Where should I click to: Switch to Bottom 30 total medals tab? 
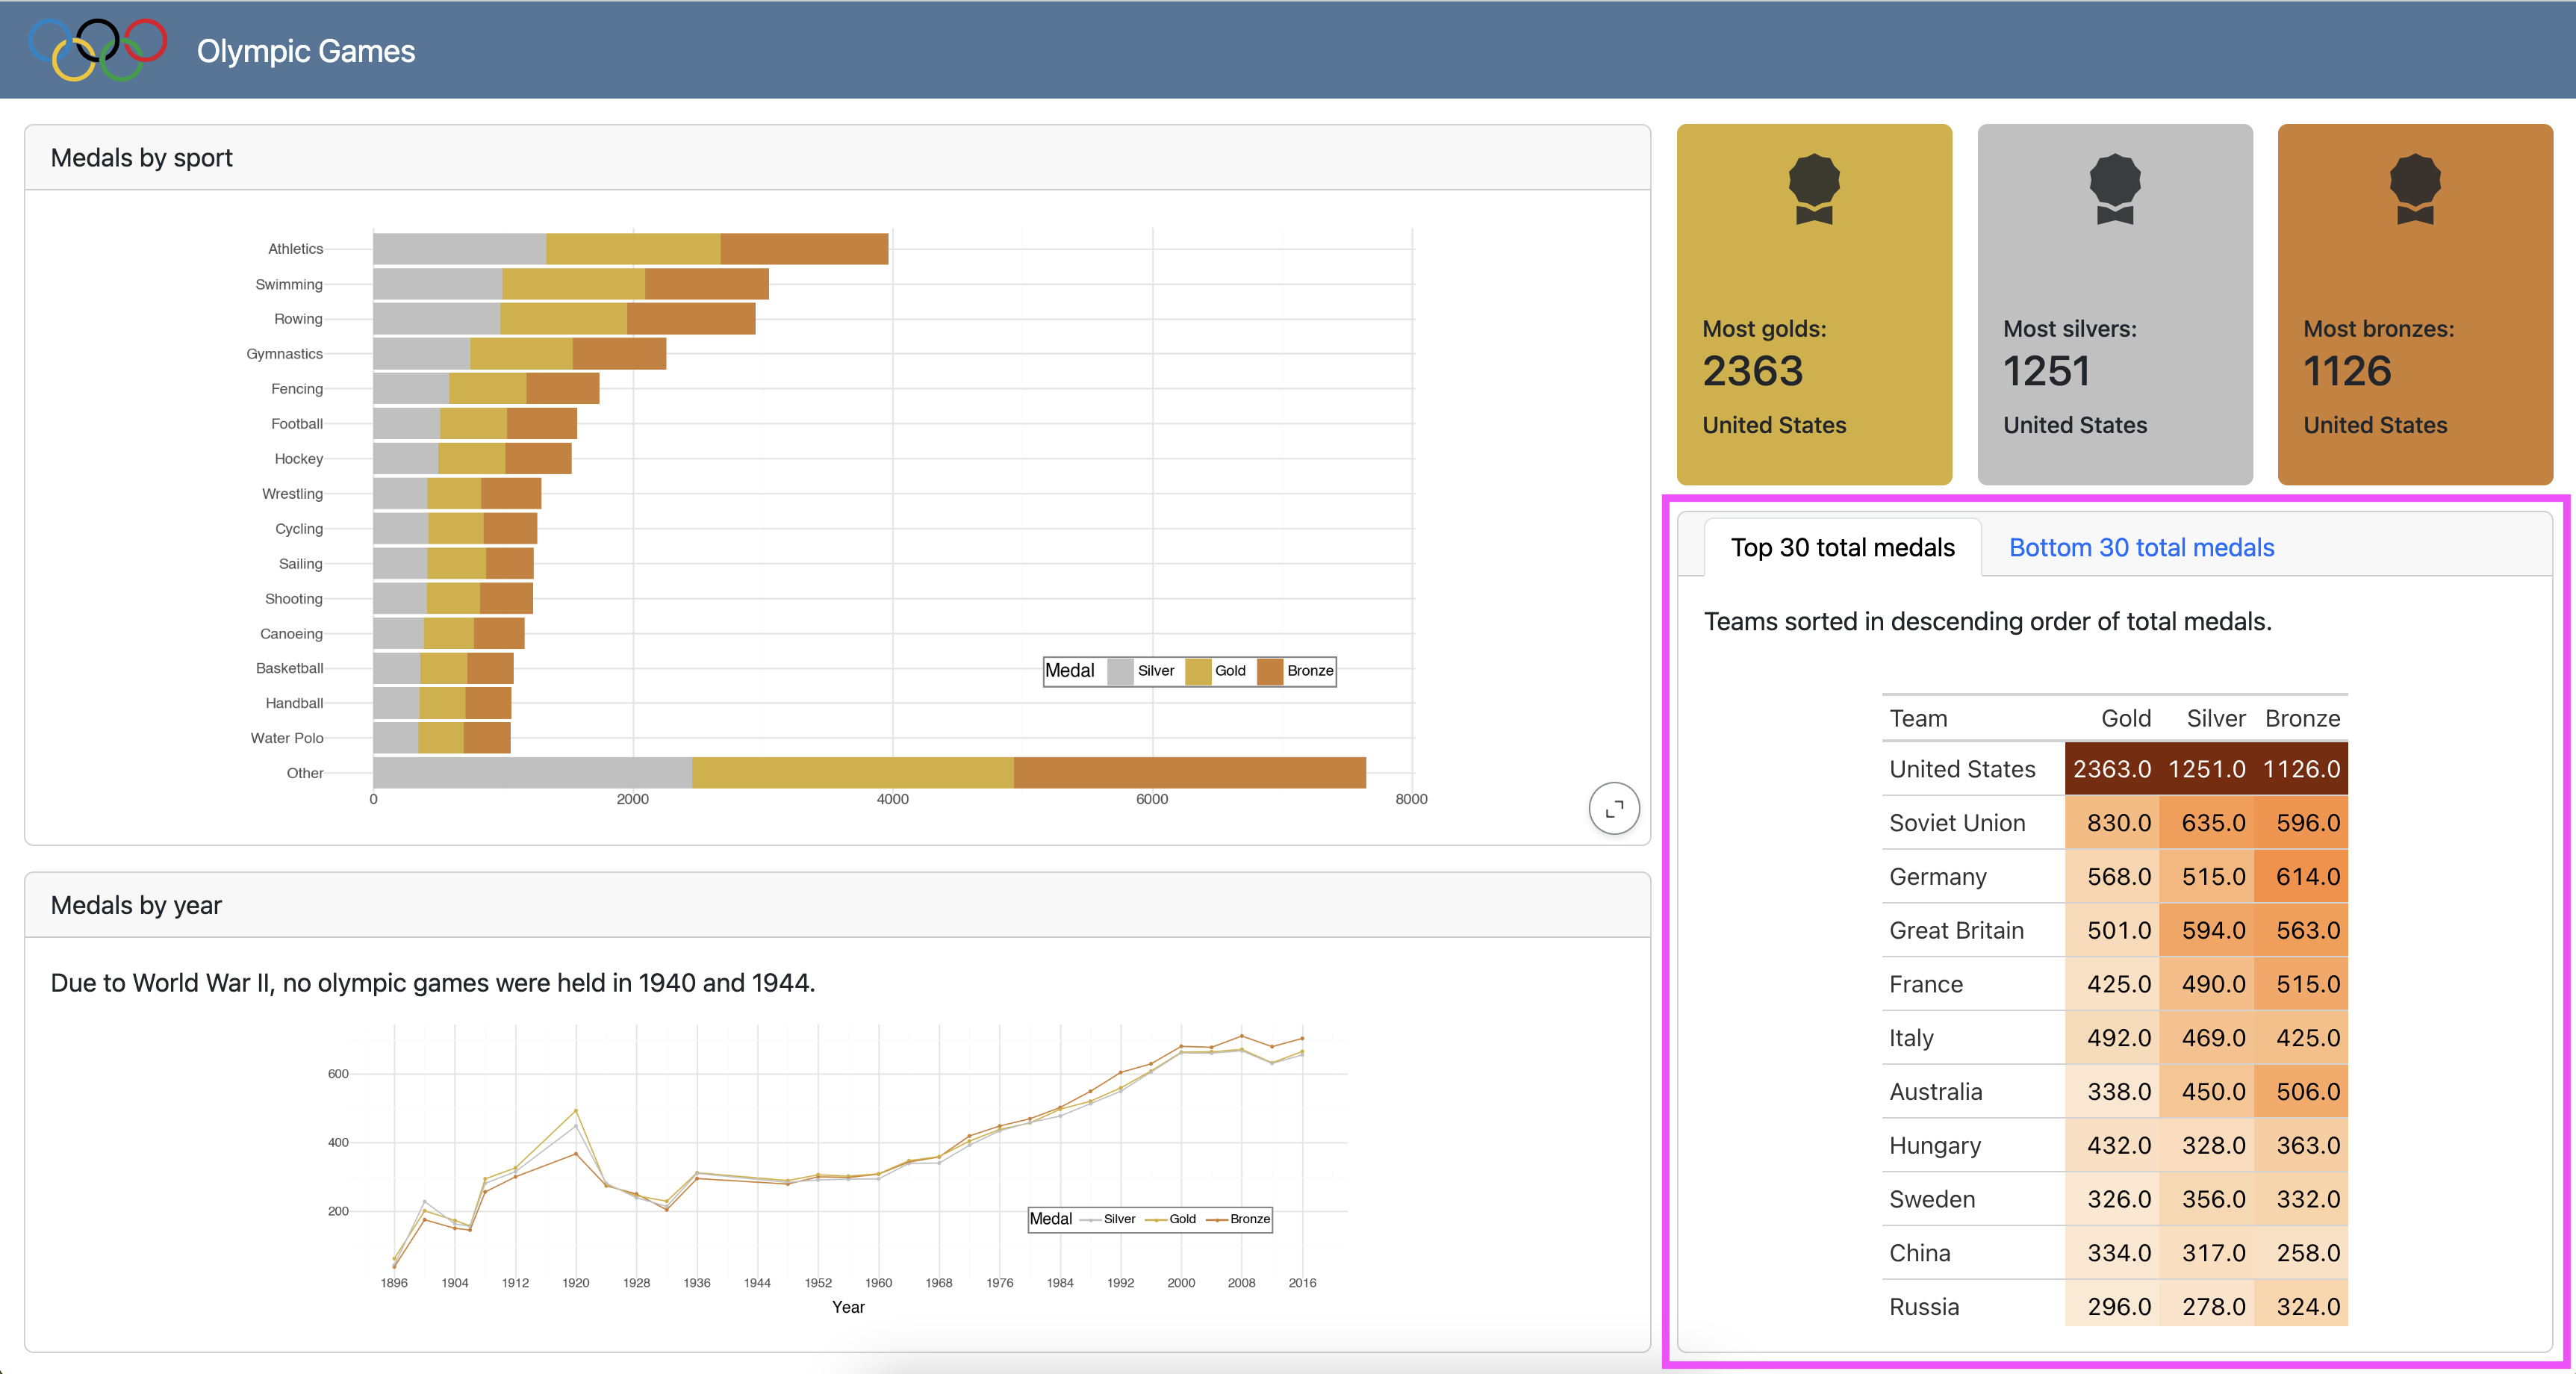click(2141, 548)
